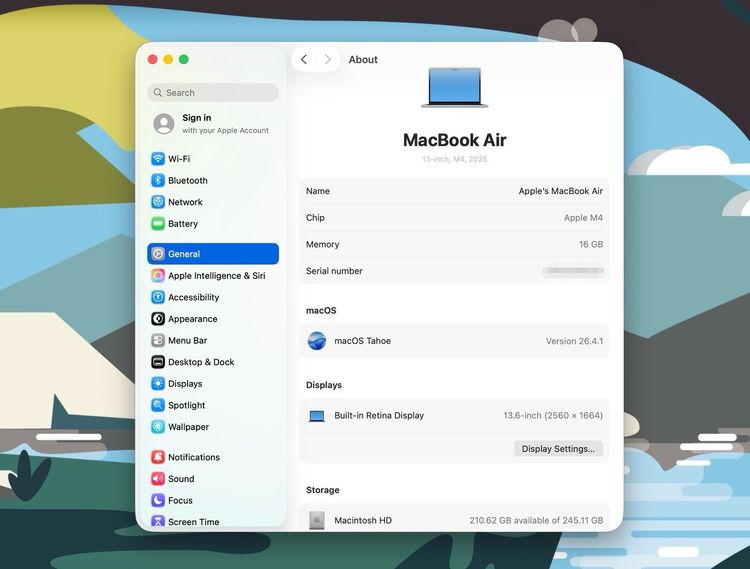Click the green full screen button

click(184, 59)
